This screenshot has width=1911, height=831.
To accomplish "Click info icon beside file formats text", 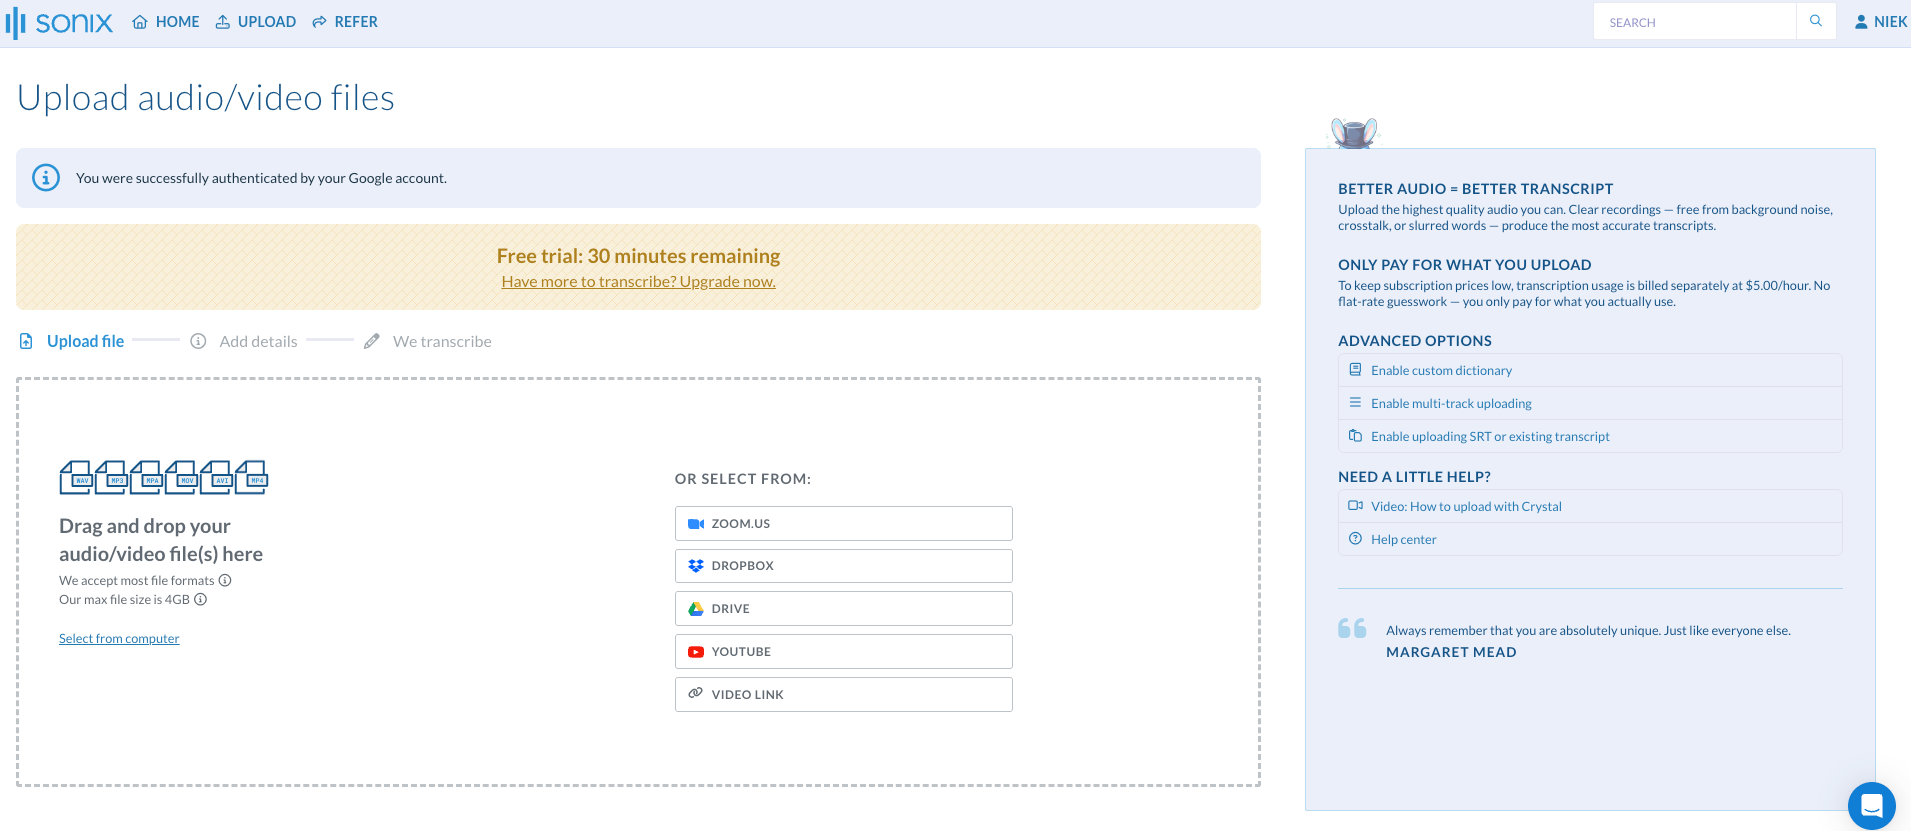I will [225, 580].
